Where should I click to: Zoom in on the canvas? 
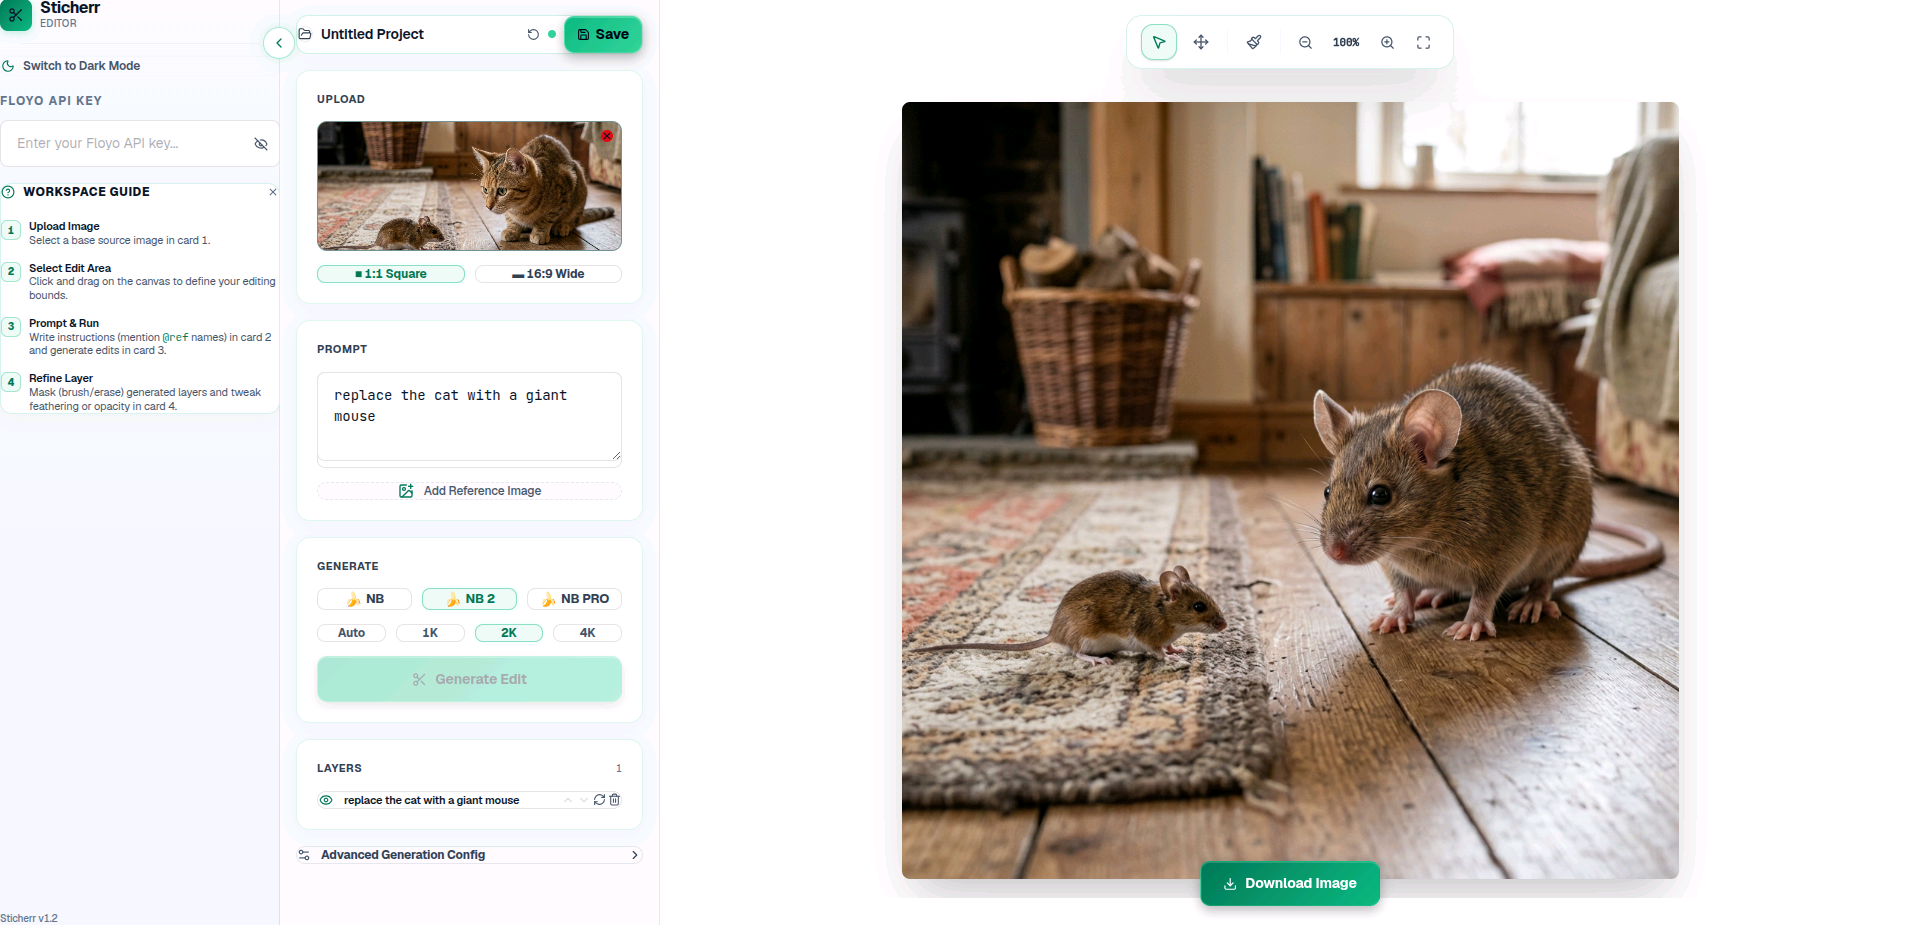[x=1387, y=42]
